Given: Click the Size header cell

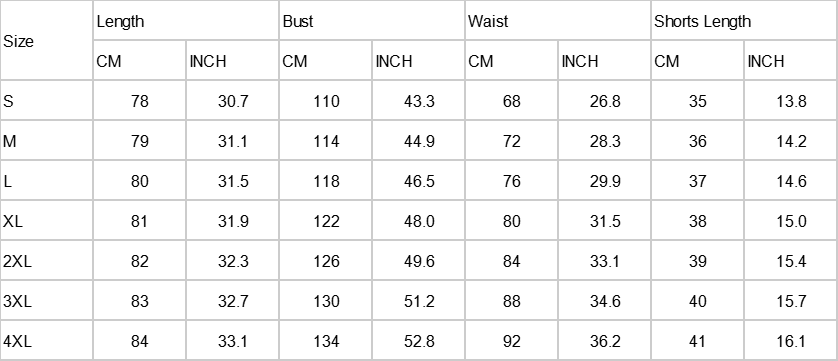Looking at the screenshot, I should [46, 41].
